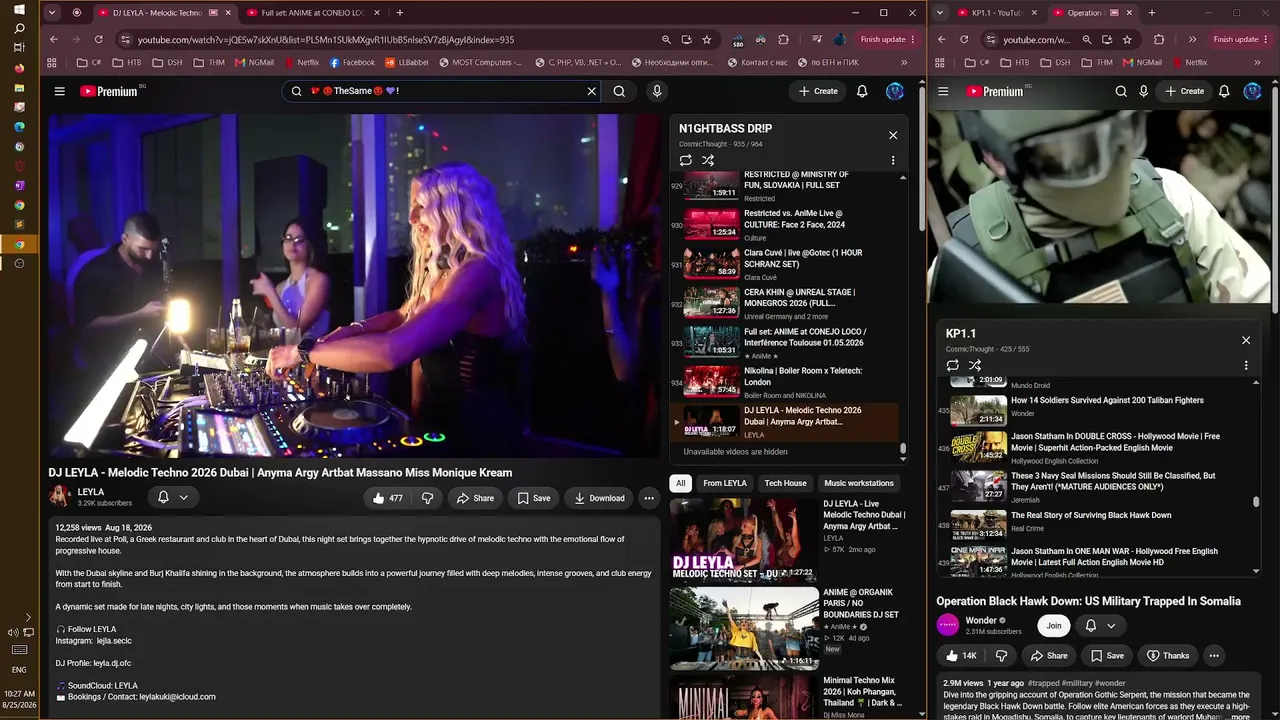Viewport: 1280px width, 720px height.
Task: Open more actions for DJ LEYLA video
Action: click(x=649, y=498)
